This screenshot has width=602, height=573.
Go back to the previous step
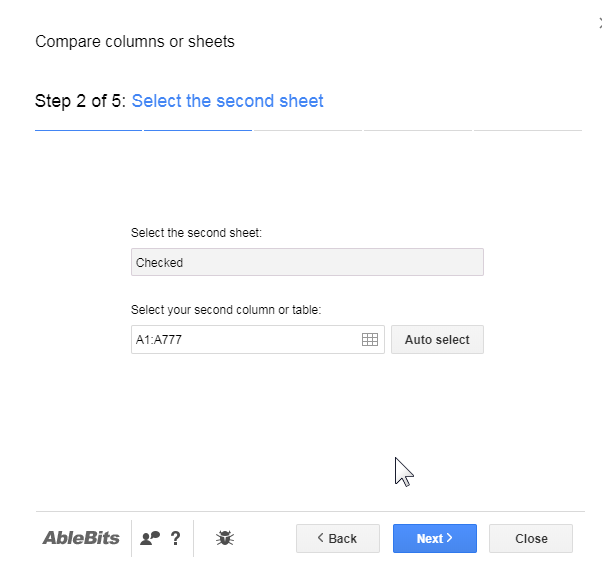pos(337,538)
